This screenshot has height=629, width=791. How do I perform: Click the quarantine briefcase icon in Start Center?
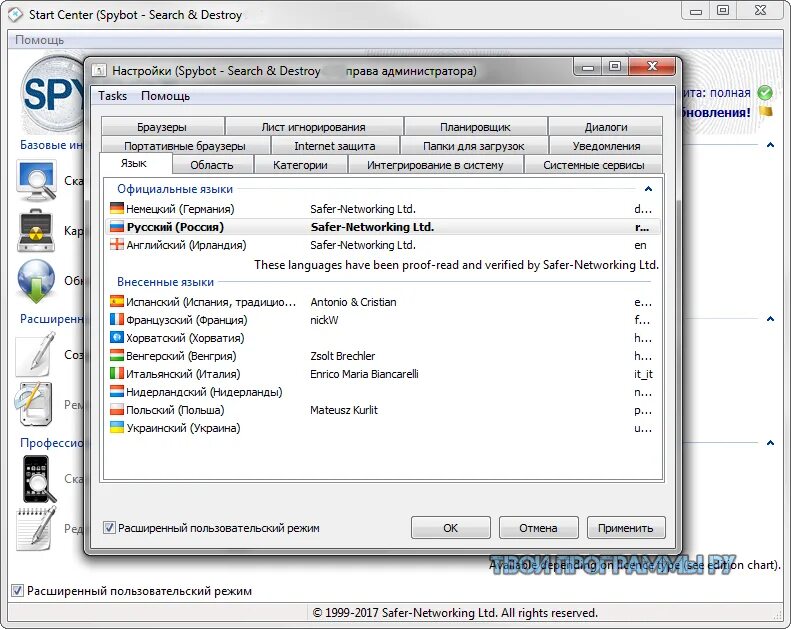tap(36, 231)
